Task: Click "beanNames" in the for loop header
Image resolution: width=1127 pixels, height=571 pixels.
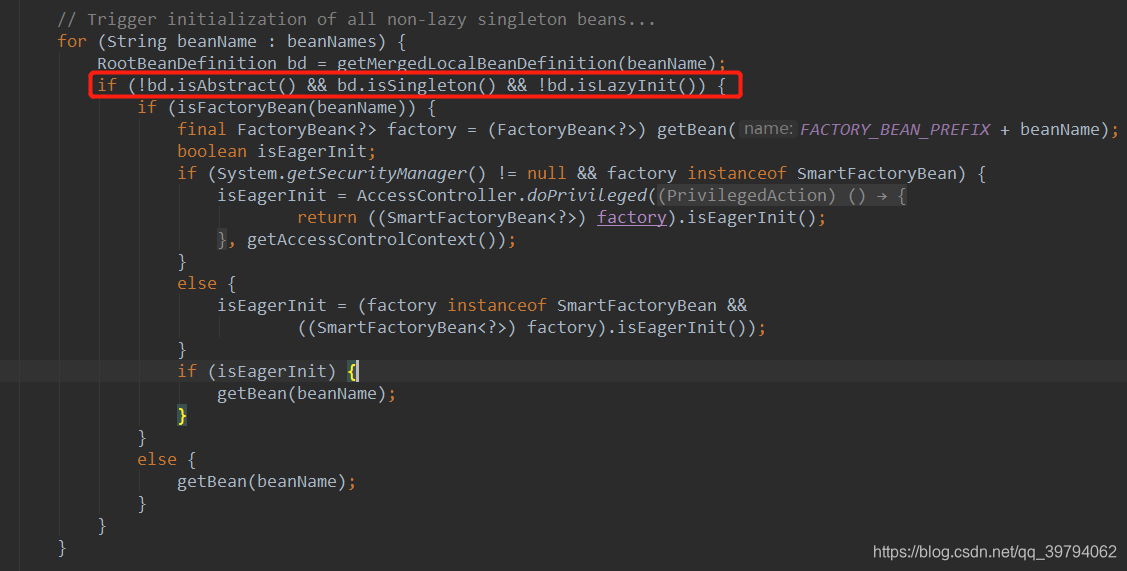Action: coord(331,41)
